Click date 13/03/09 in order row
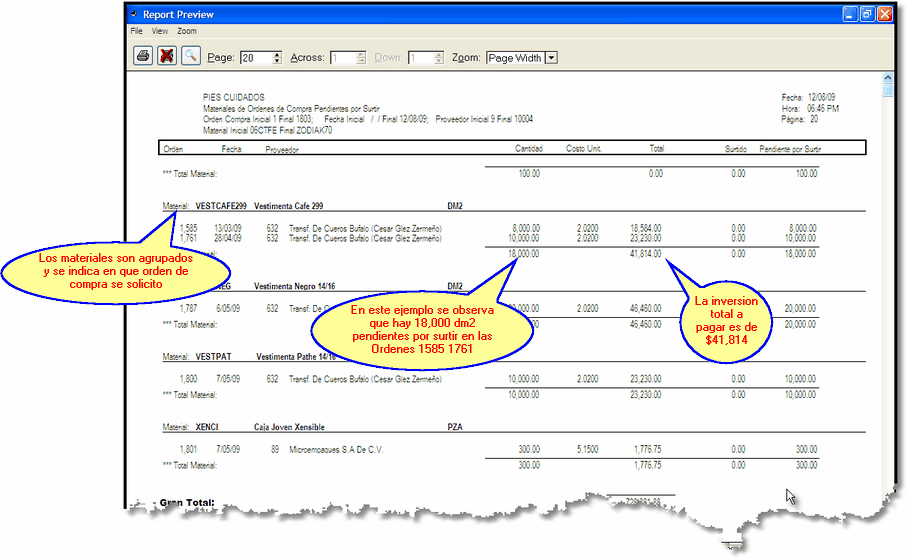This screenshot has width=908, height=560. (228, 228)
